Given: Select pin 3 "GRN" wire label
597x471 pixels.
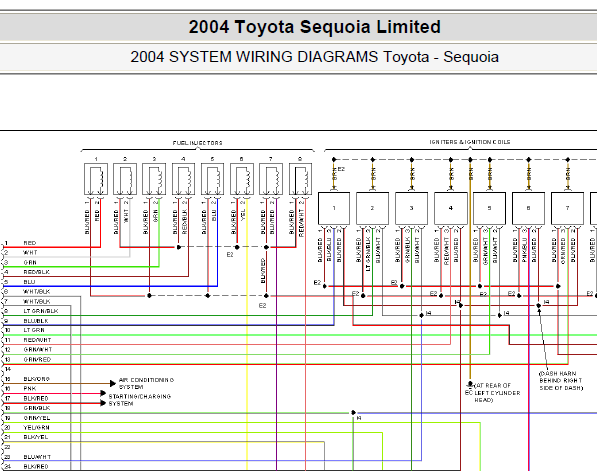Looking at the screenshot, I should [30, 262].
